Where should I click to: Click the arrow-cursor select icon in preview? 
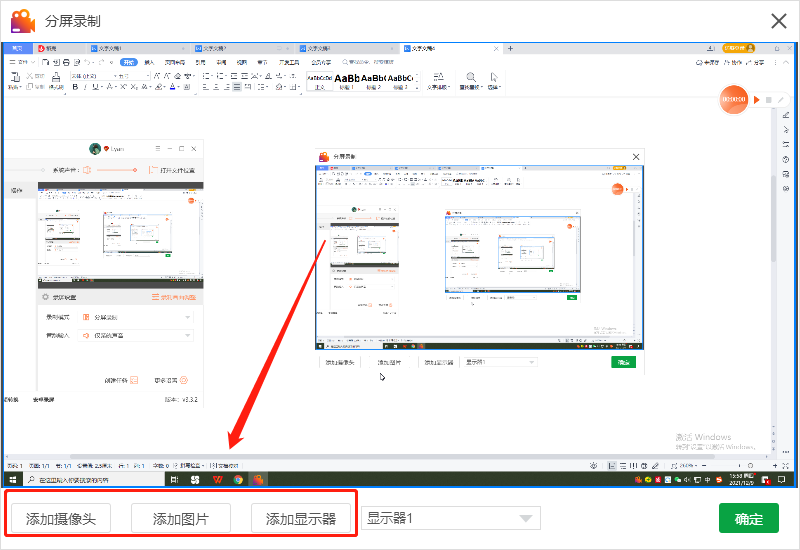click(x=494, y=77)
